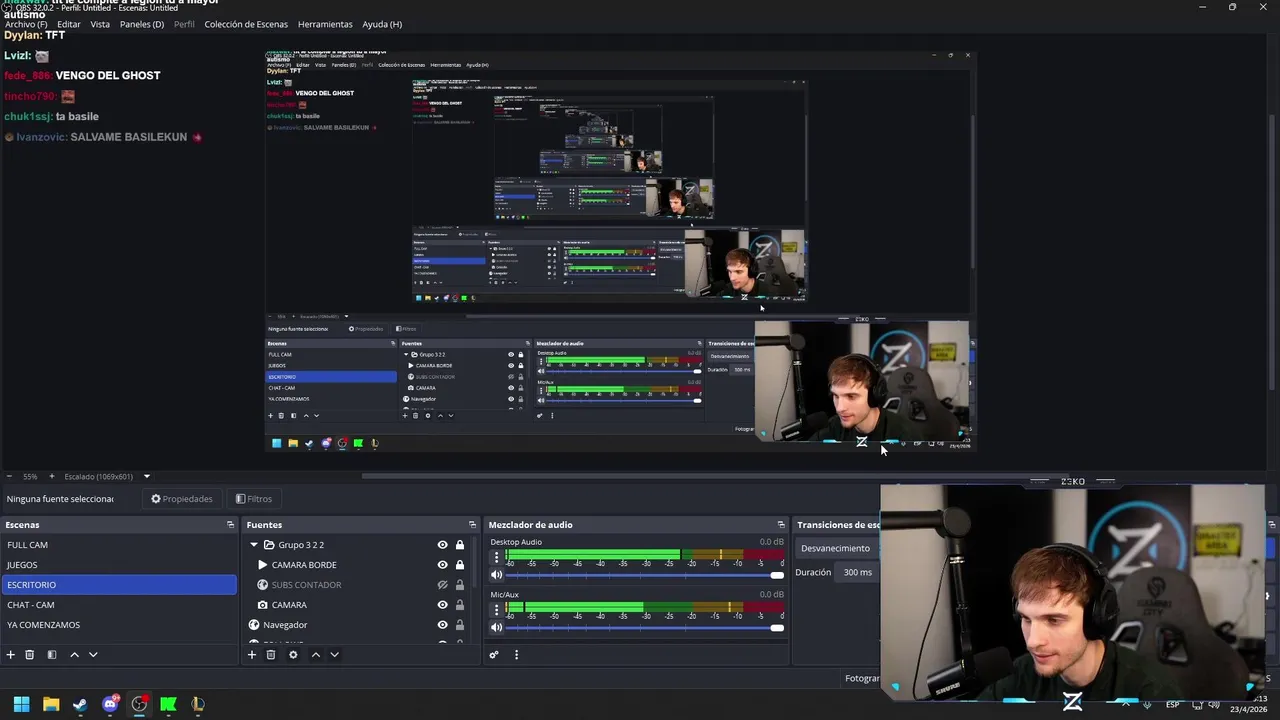Open the Archivo menu
The height and width of the screenshot is (720, 1280).
click(x=26, y=24)
